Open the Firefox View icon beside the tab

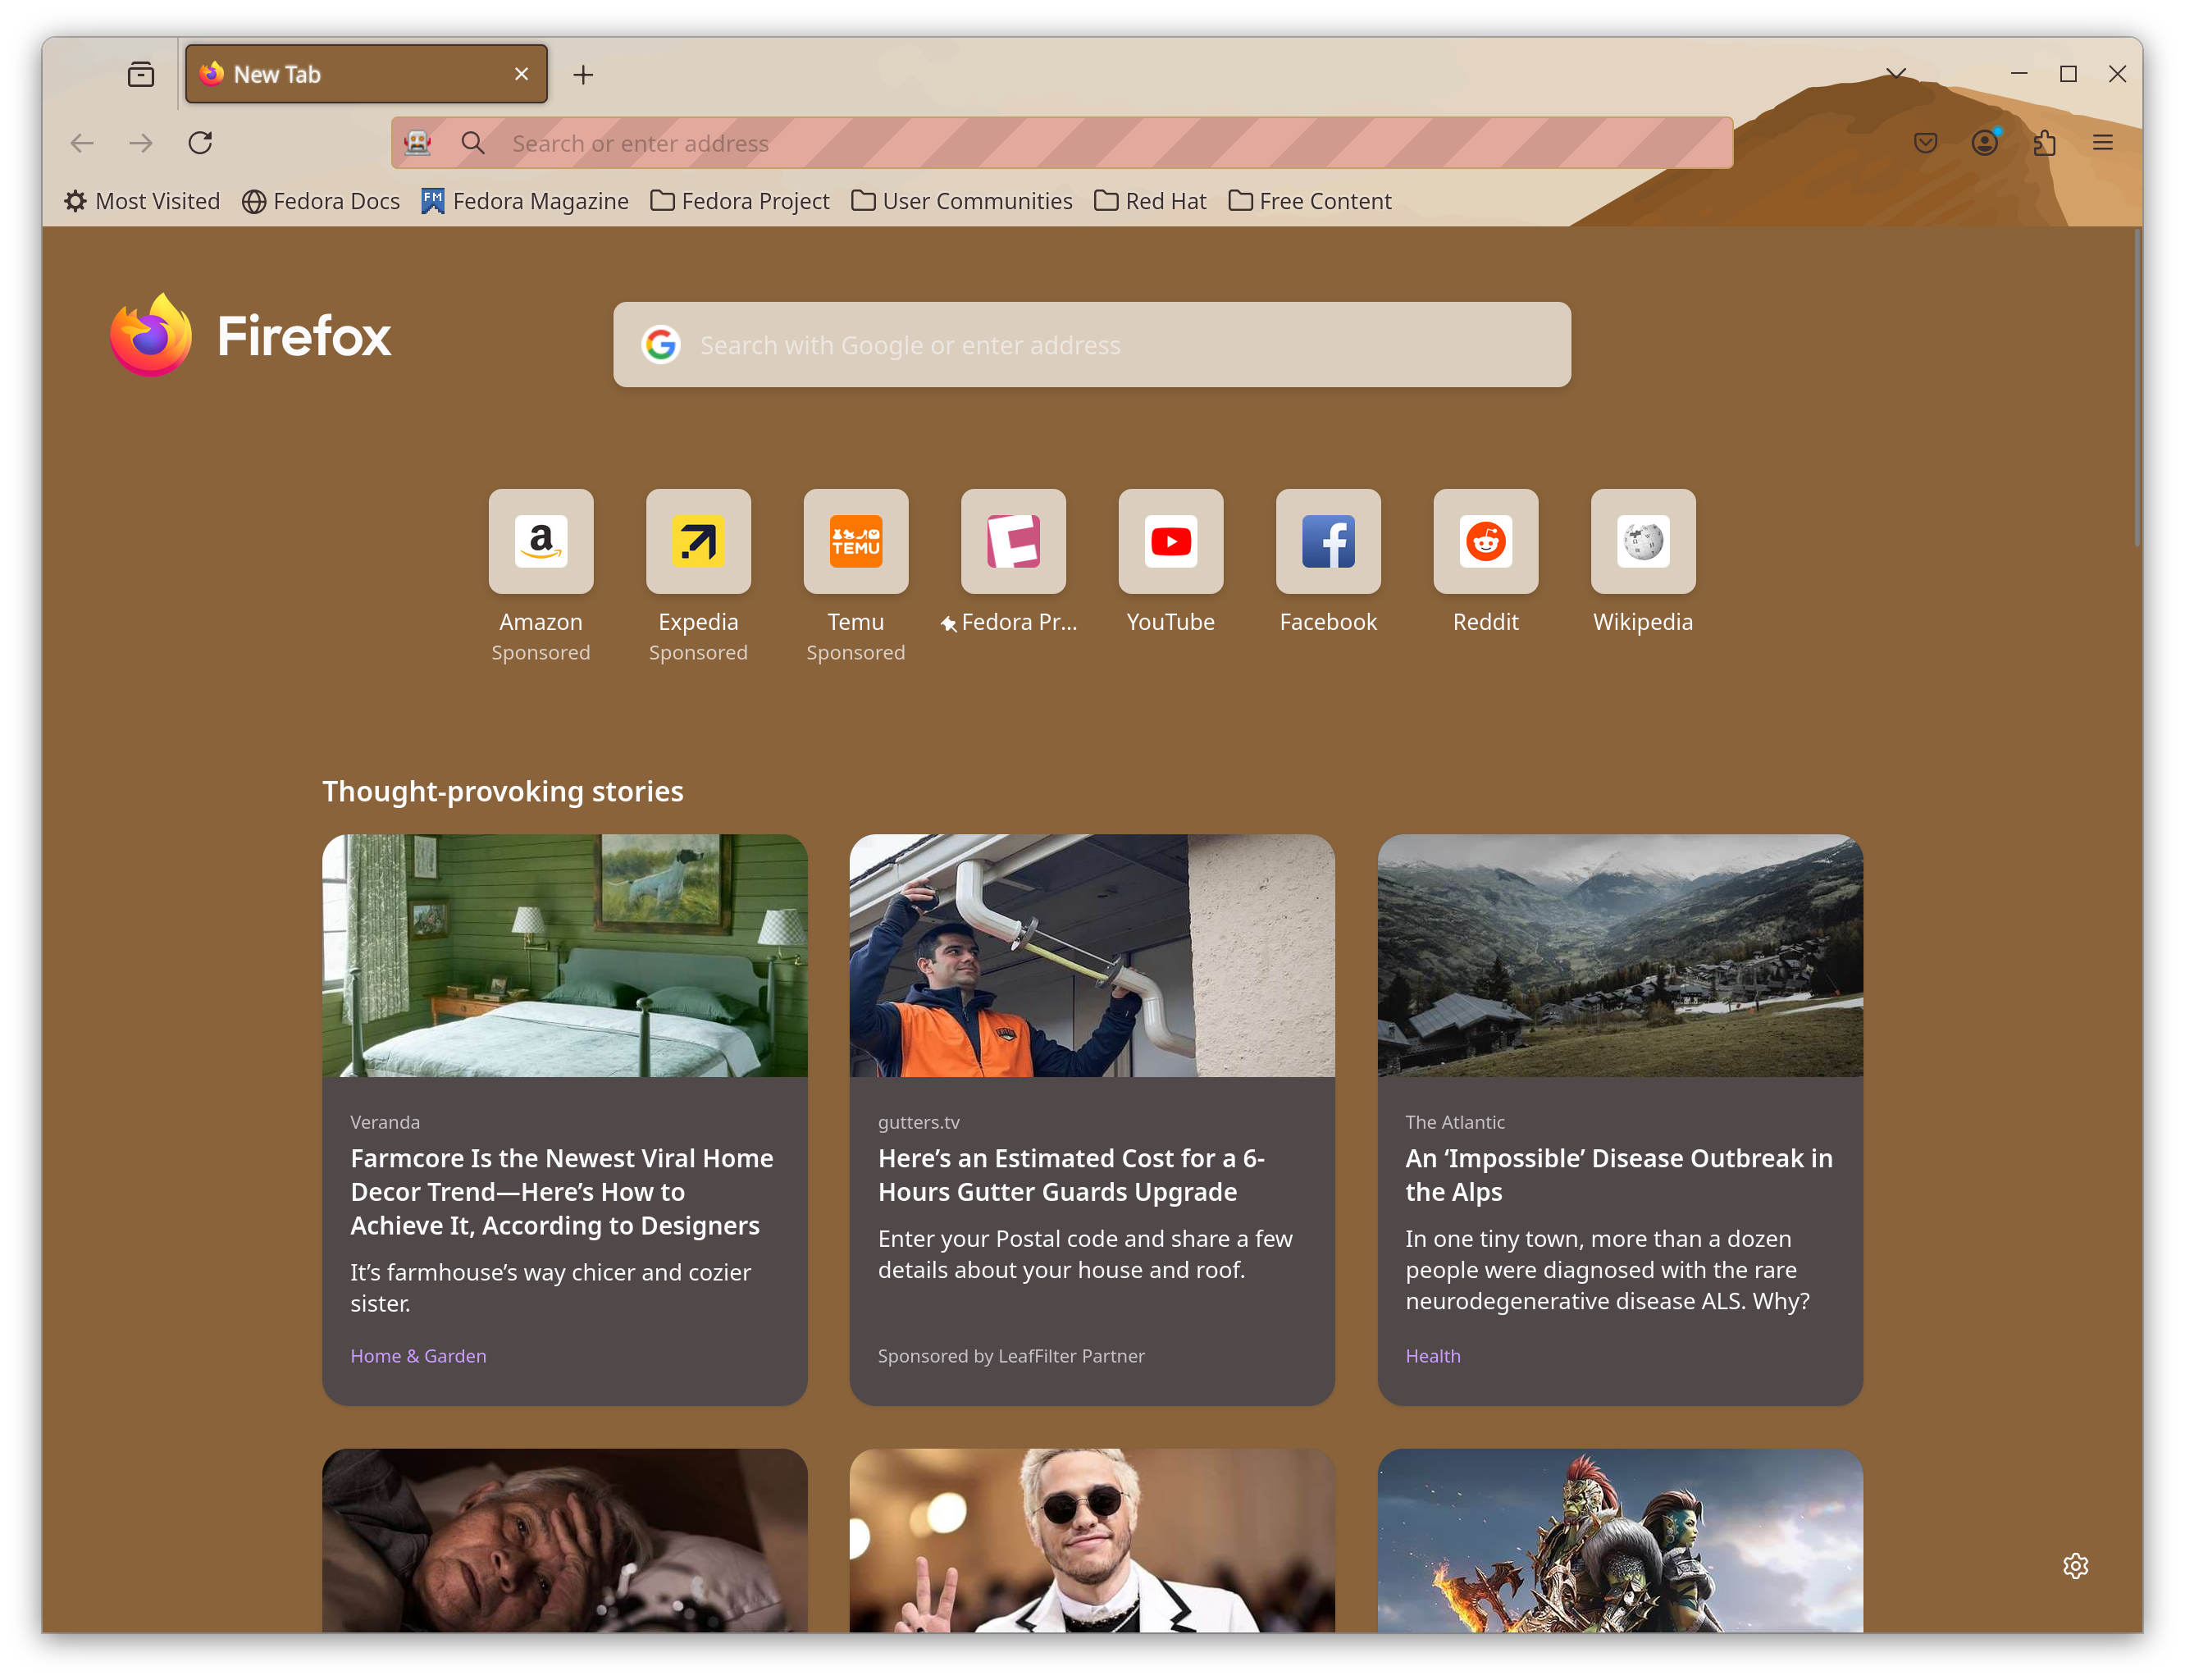pyautogui.click(x=141, y=74)
